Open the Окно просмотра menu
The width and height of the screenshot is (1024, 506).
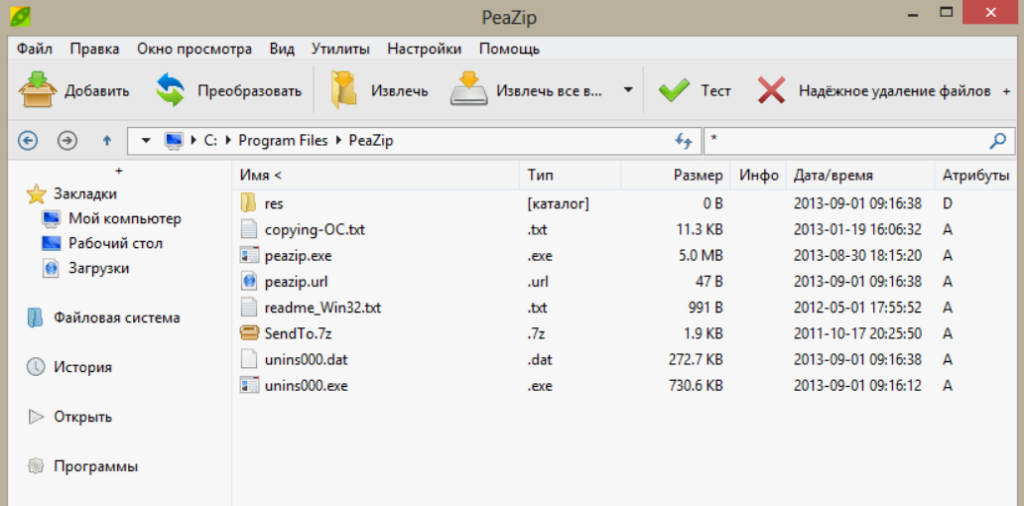point(195,49)
